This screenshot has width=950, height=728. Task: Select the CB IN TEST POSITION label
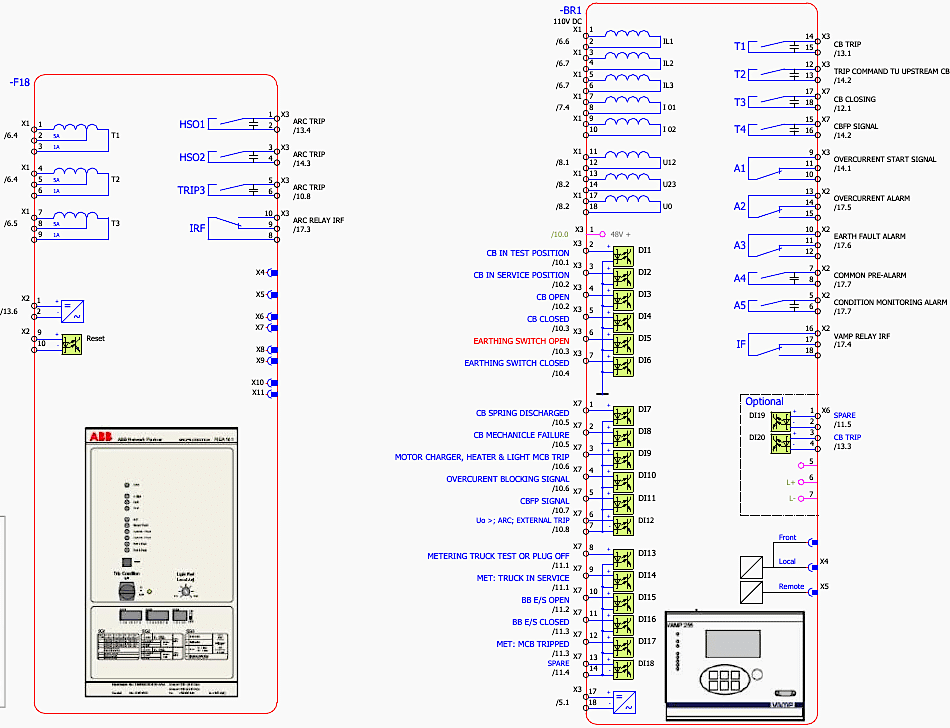tap(528, 253)
